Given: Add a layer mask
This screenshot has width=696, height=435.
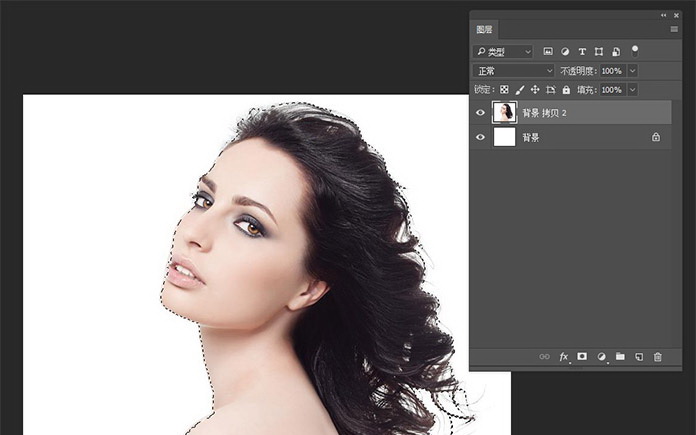Looking at the screenshot, I should tap(582, 356).
